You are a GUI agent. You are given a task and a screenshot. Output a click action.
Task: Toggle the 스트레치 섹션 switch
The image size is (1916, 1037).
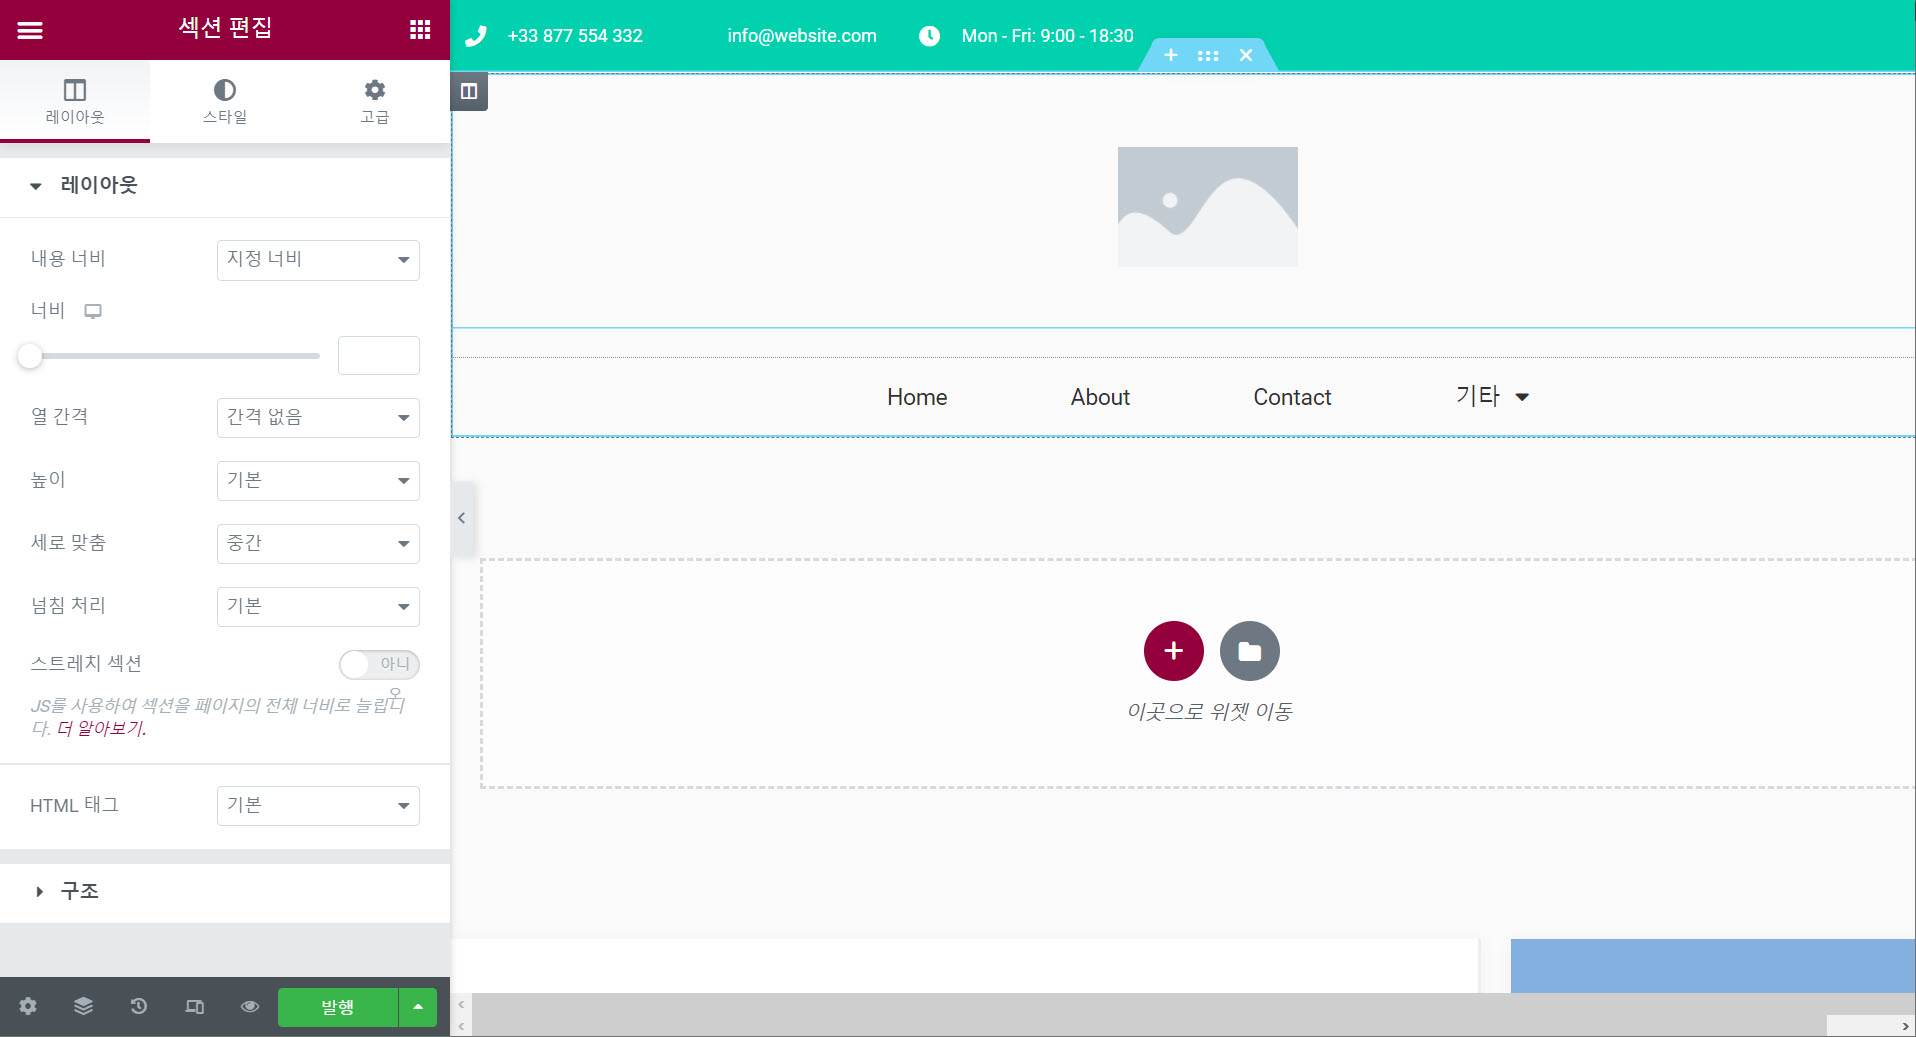coord(379,664)
